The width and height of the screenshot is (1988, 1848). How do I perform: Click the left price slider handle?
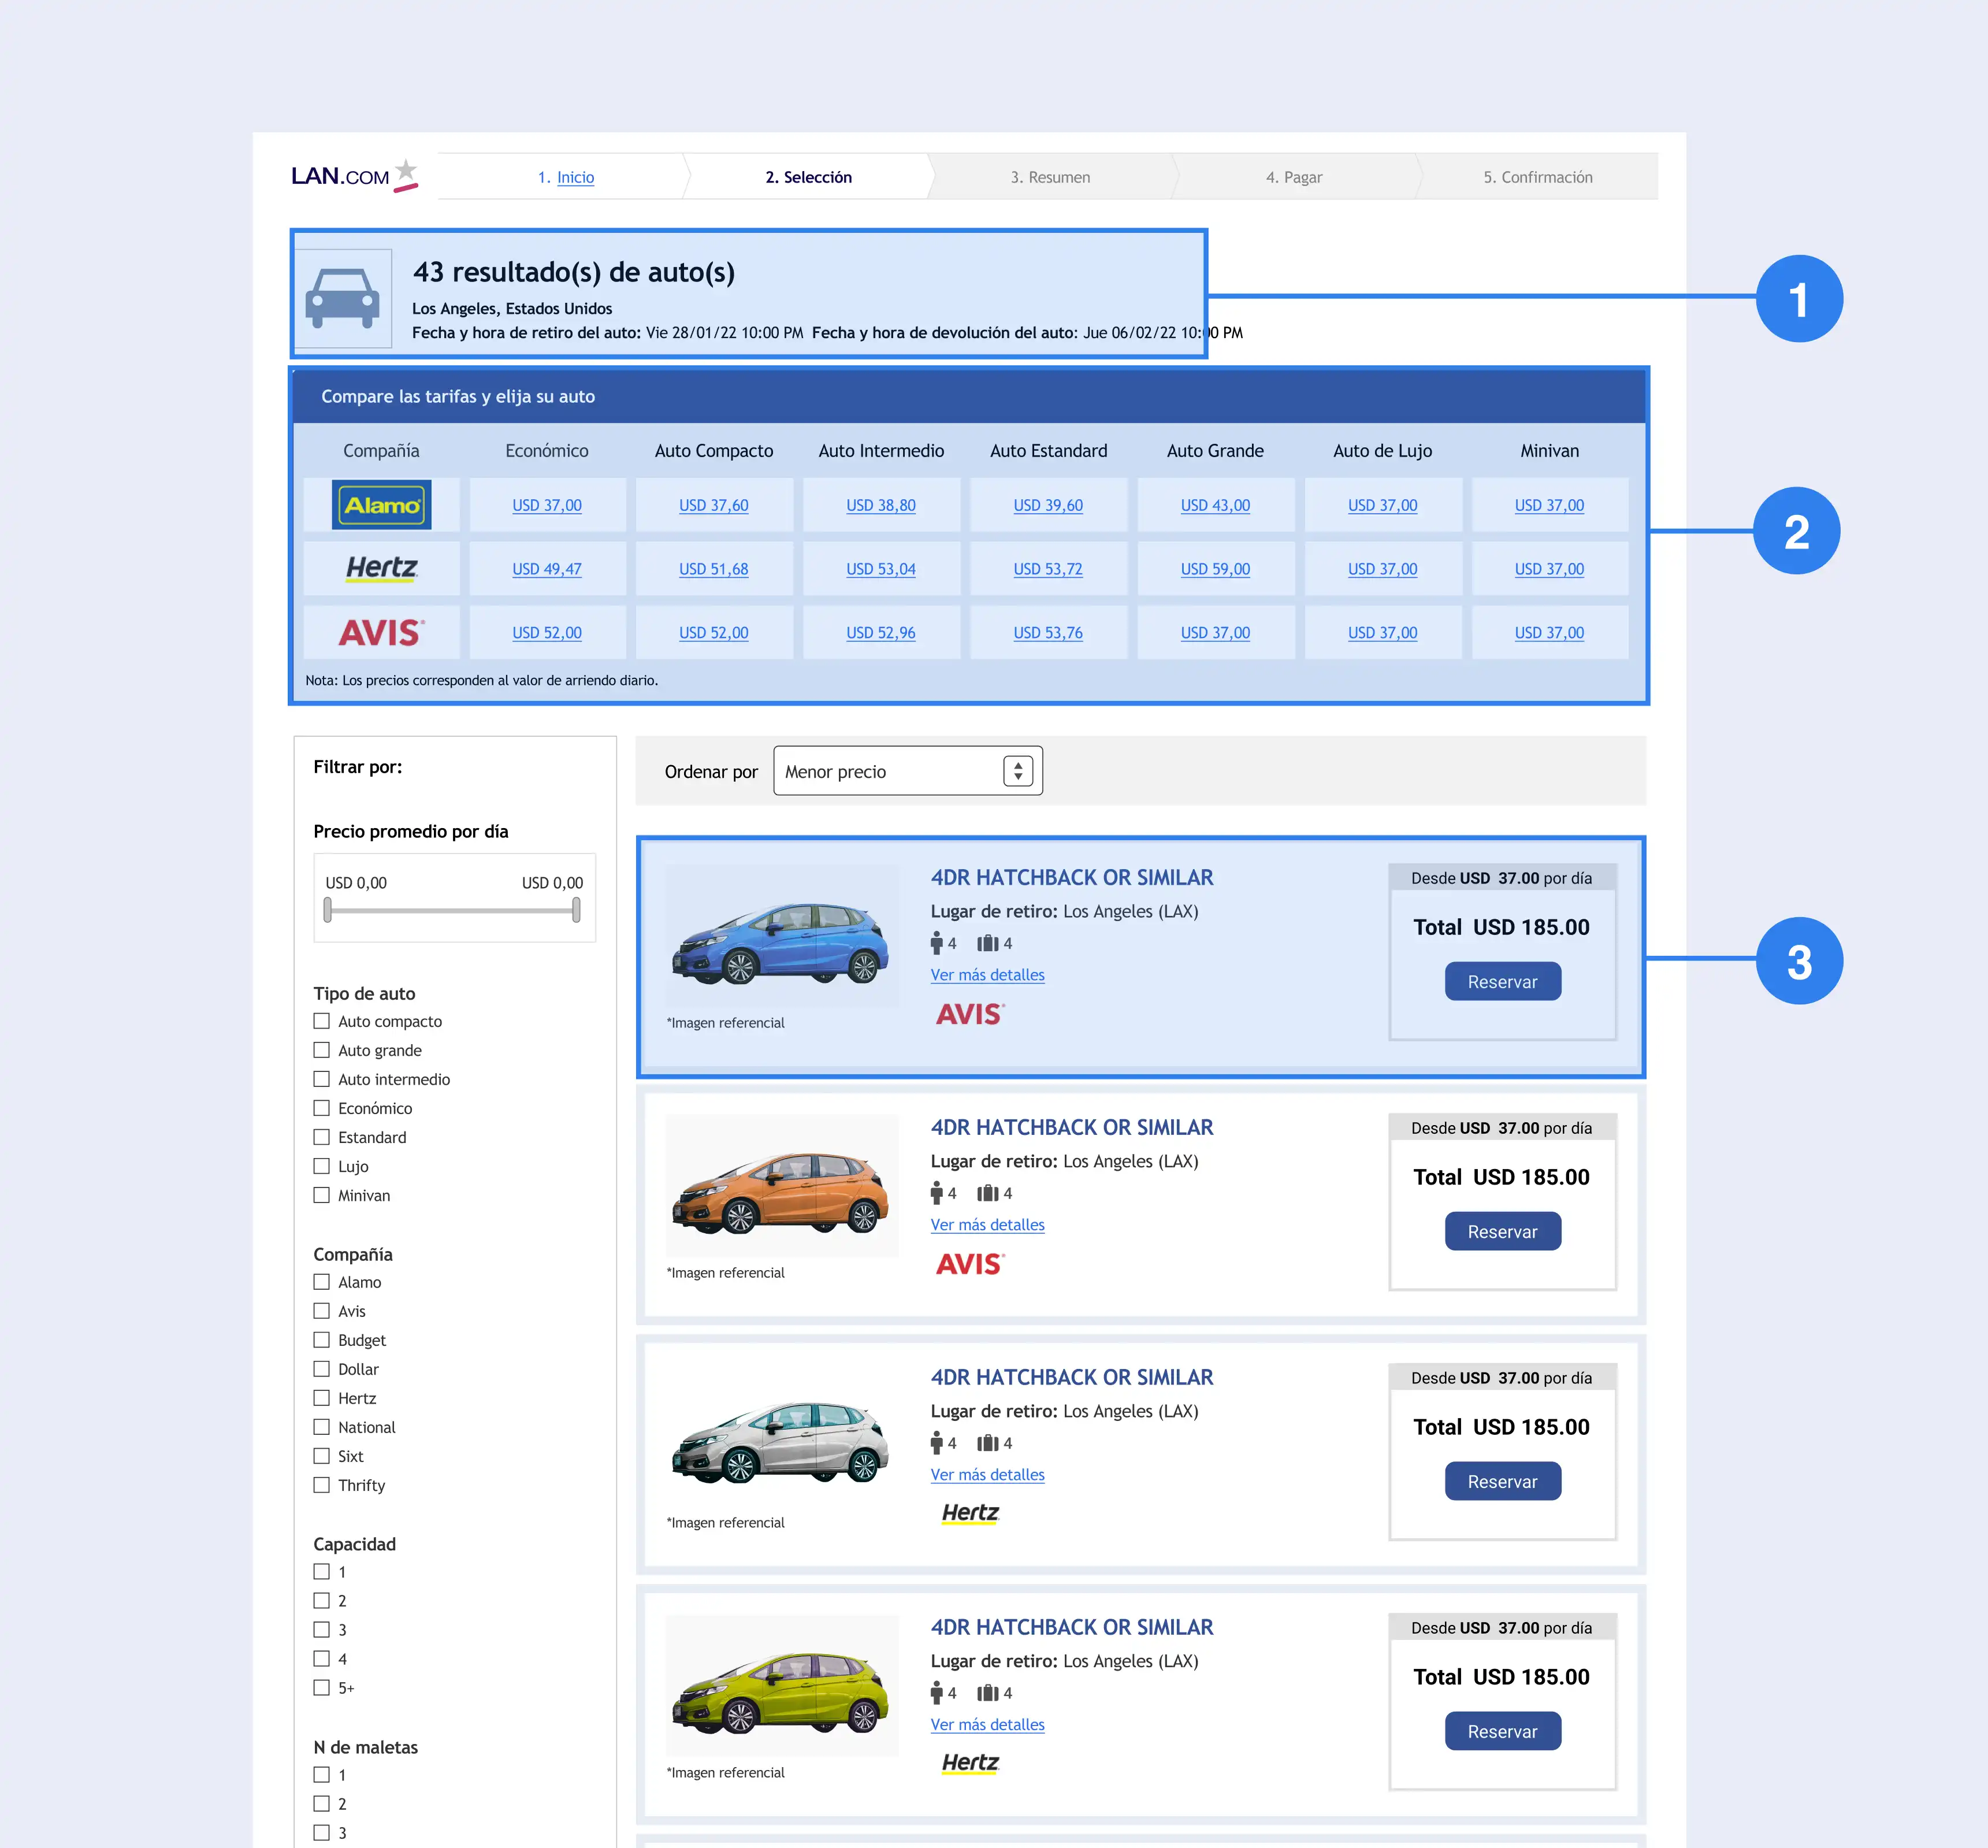tap(327, 910)
